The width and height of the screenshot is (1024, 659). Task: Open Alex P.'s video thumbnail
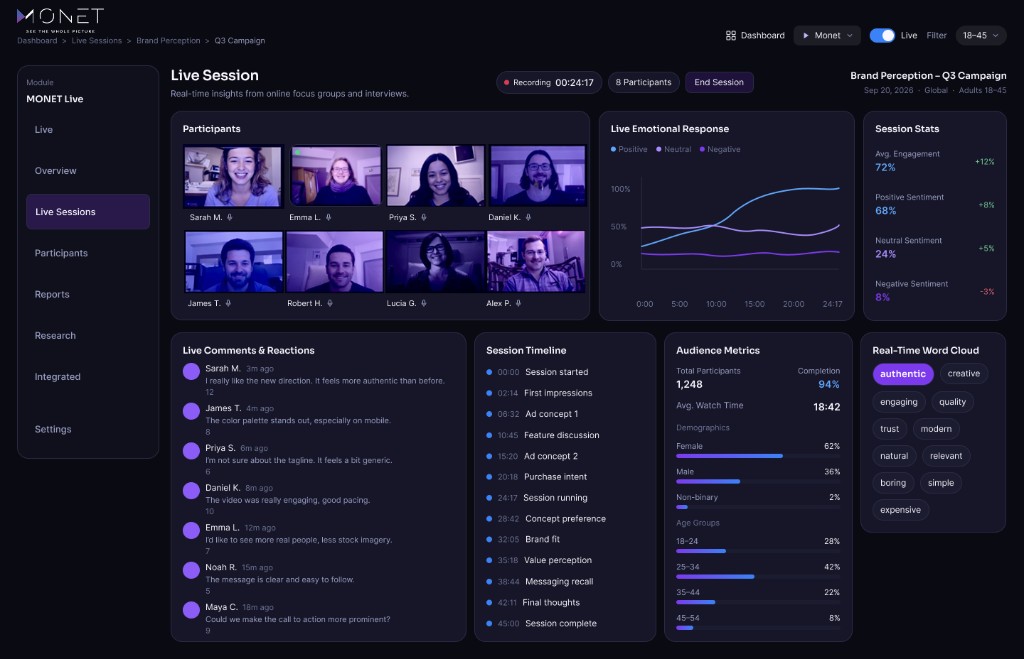pos(536,261)
